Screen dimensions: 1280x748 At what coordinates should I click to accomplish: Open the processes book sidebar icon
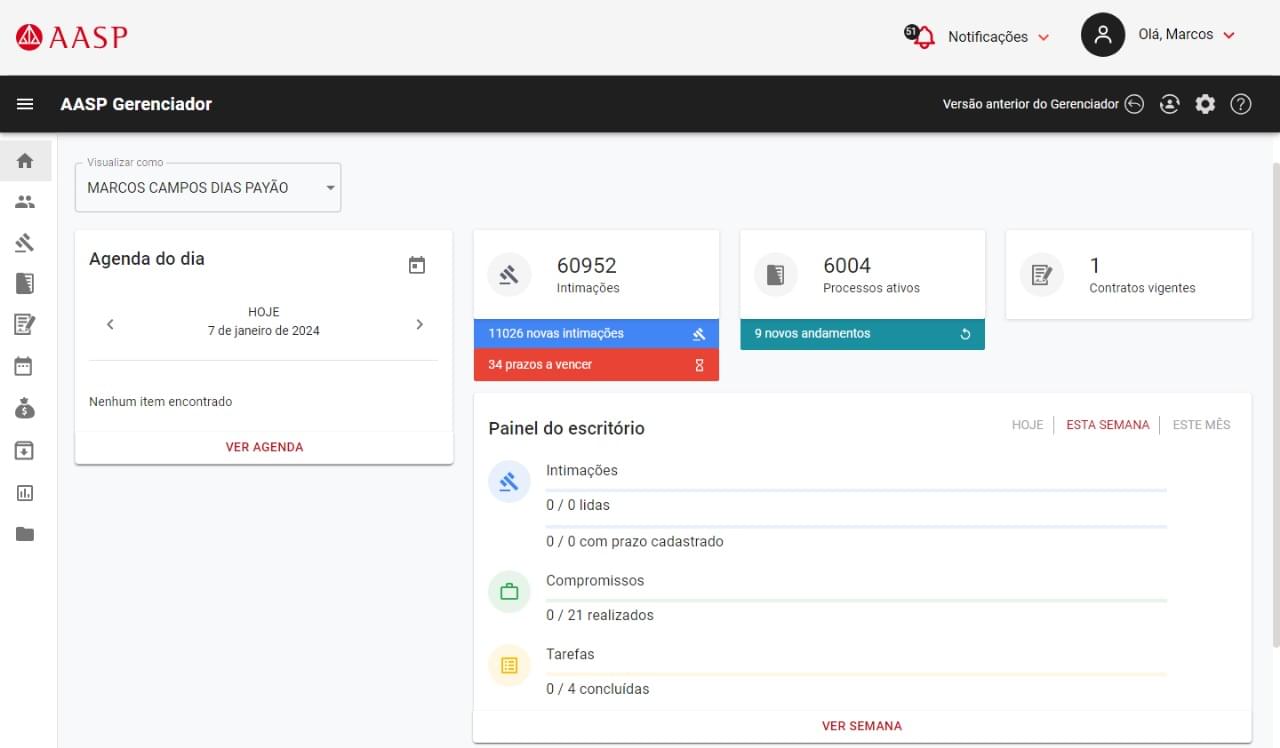coord(25,283)
